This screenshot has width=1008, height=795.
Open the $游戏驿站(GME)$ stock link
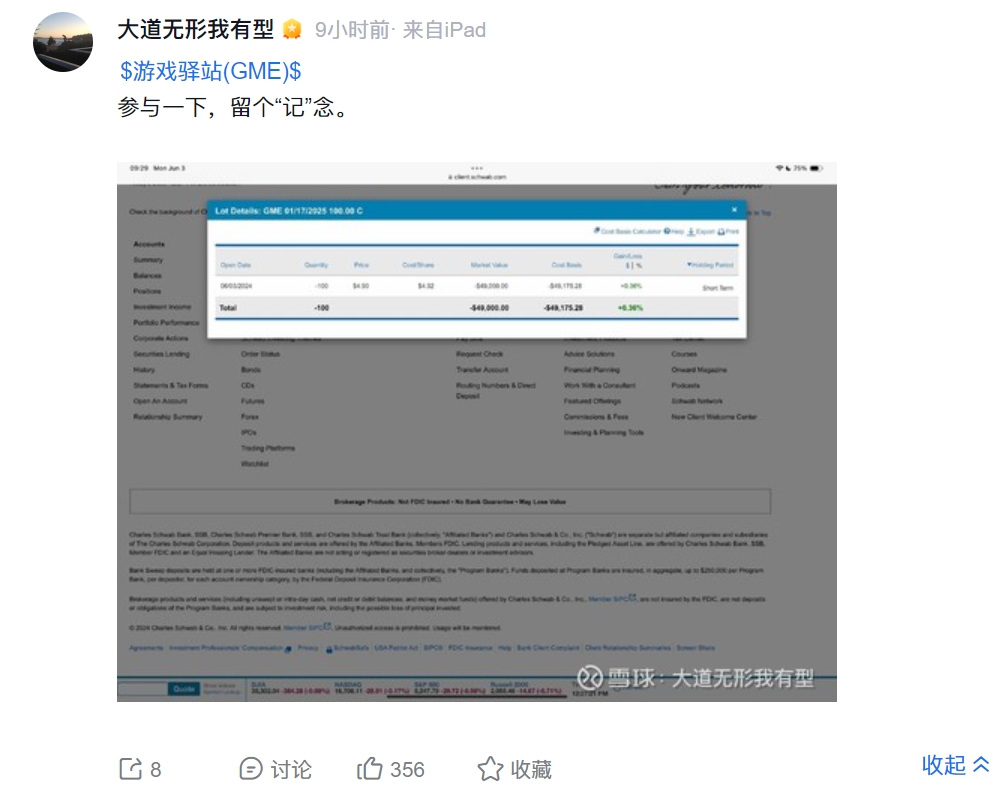click(210, 71)
